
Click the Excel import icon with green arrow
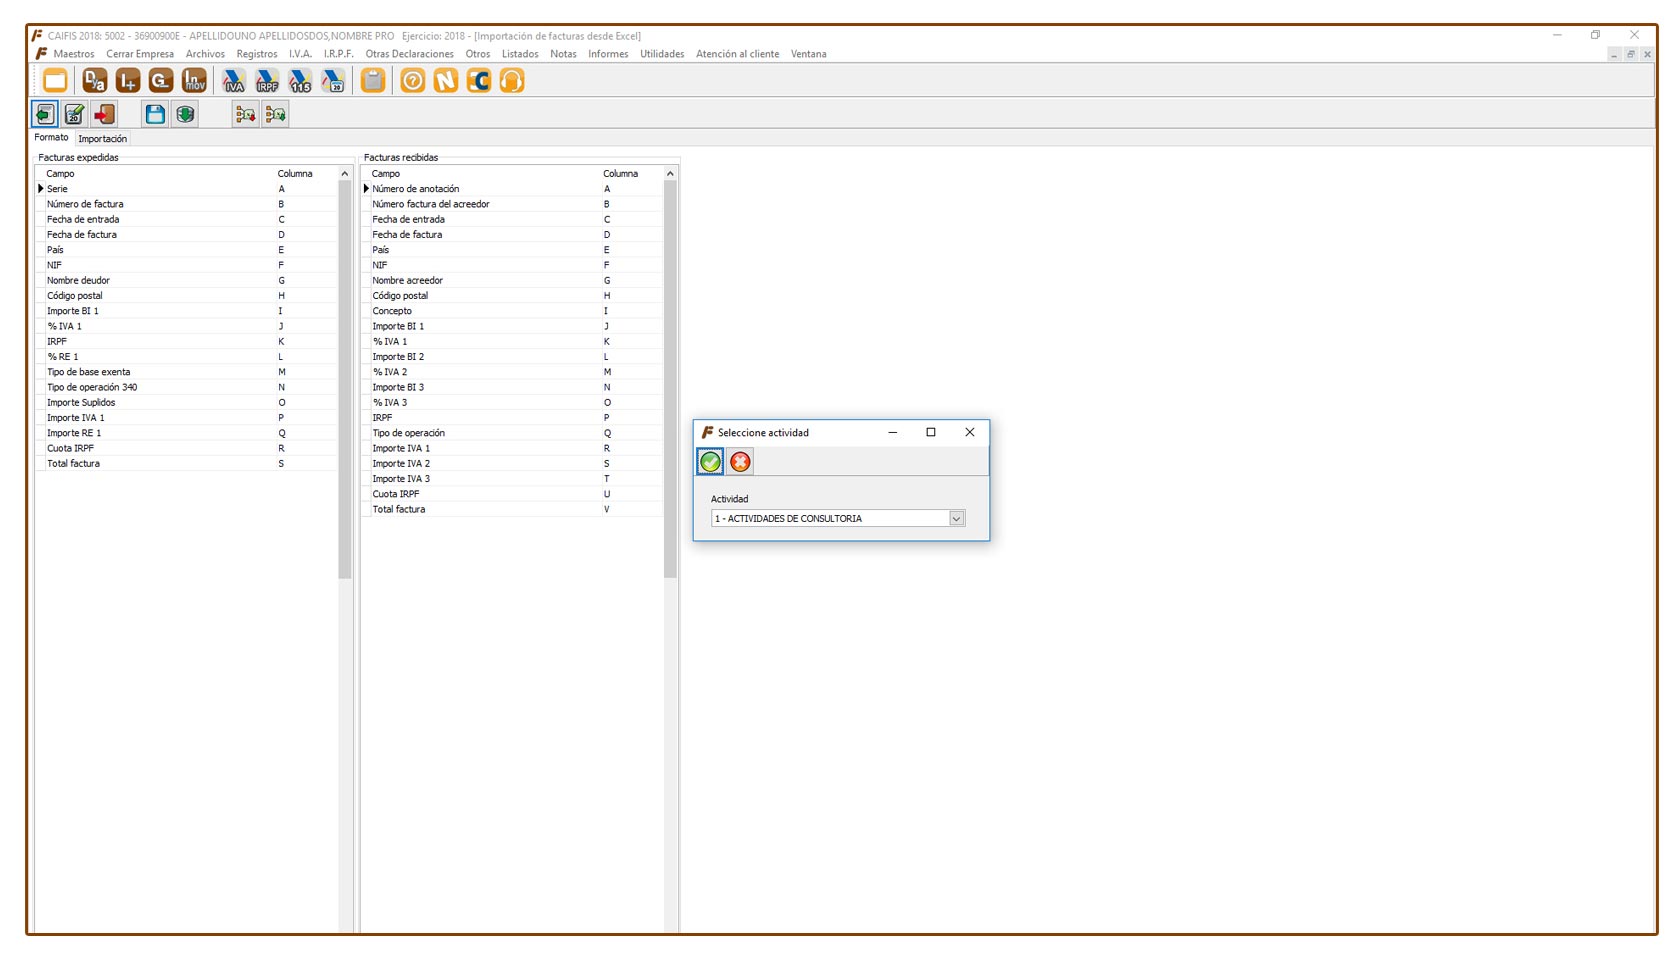click(275, 114)
